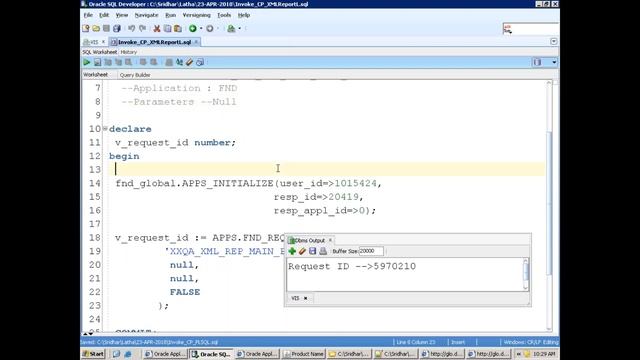Image resolution: width=640 pixels, height=360 pixels.
Task: Open the dropdown arrow beside the SQL worksheet connection icon
Action: coord(240,29)
